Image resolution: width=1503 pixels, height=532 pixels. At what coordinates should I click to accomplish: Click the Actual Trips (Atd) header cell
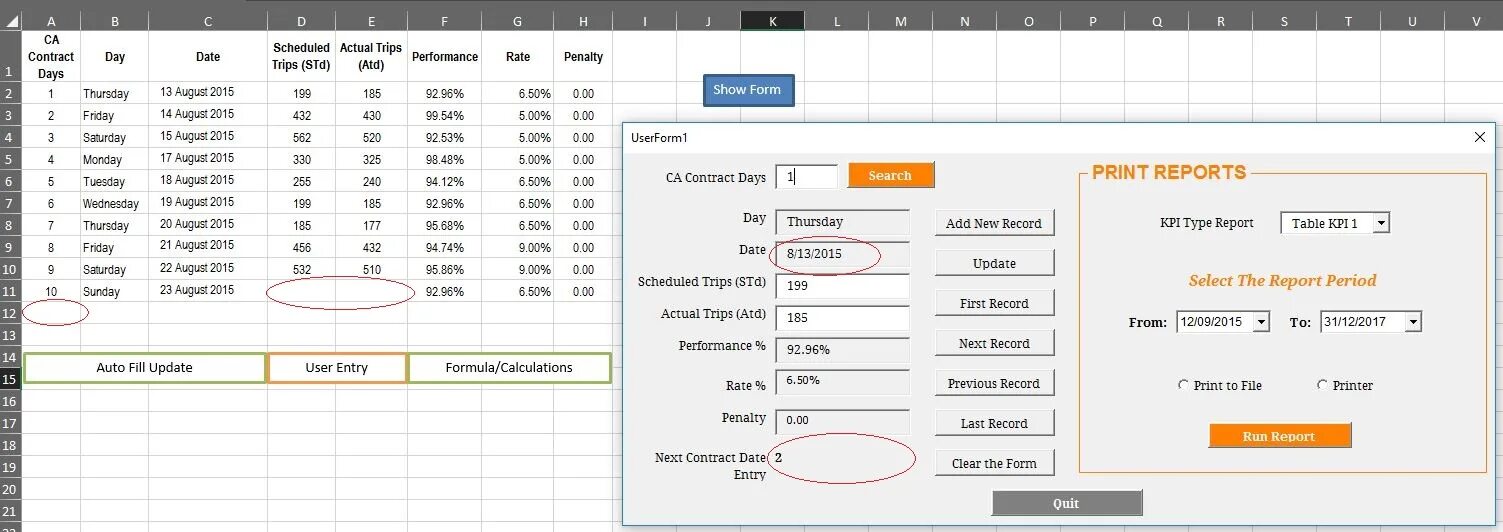pyautogui.click(x=370, y=56)
